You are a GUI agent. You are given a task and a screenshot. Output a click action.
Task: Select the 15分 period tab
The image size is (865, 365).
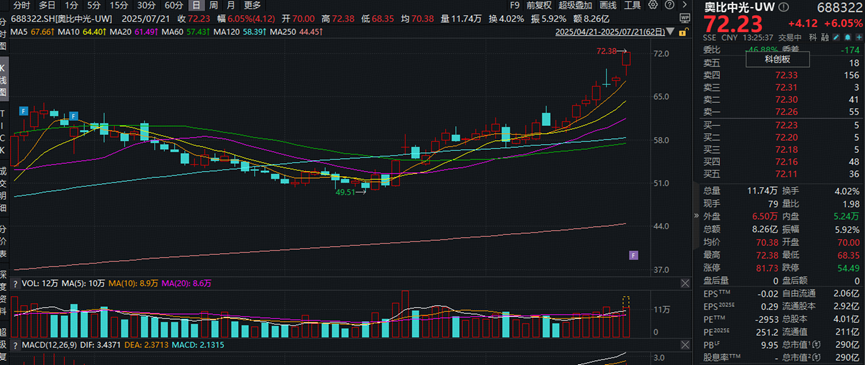[x=118, y=6]
